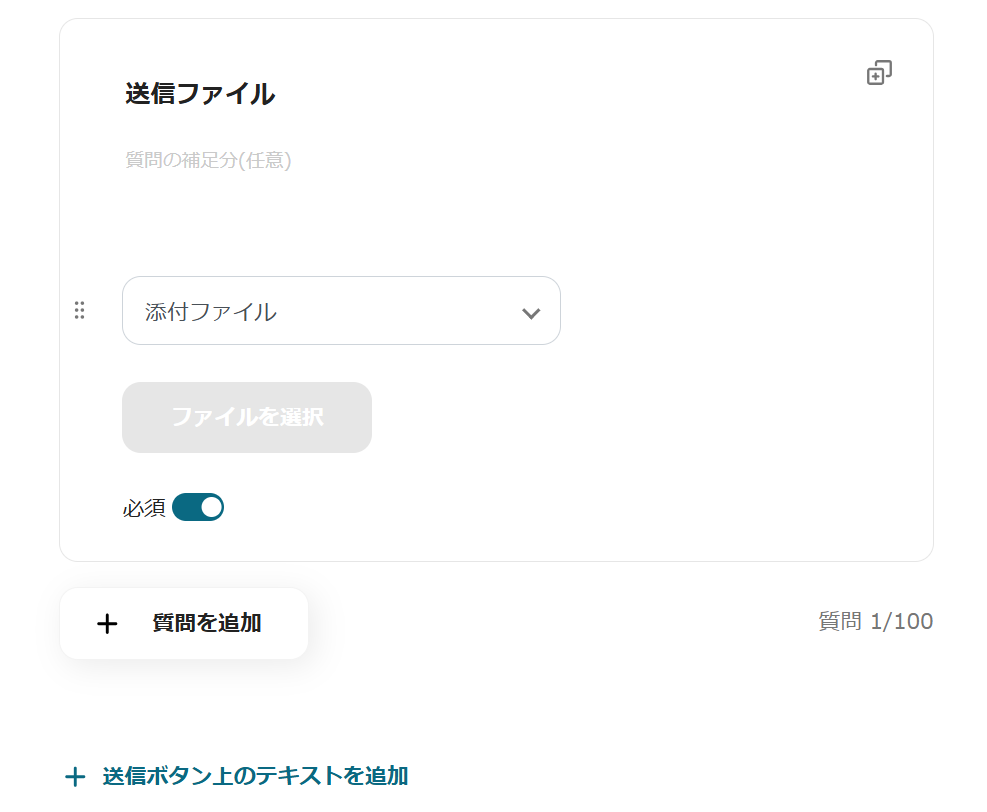Click the 送信ボタン上のテキストを追加 link
Image resolution: width=987 pixels, height=812 pixels.
pyautogui.click(x=255, y=776)
